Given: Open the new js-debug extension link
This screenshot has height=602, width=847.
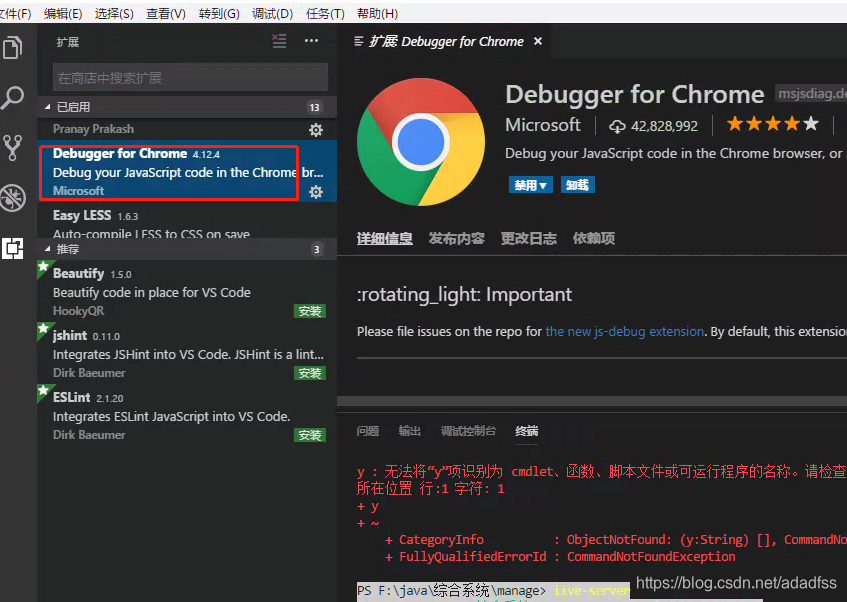Looking at the screenshot, I should point(624,331).
